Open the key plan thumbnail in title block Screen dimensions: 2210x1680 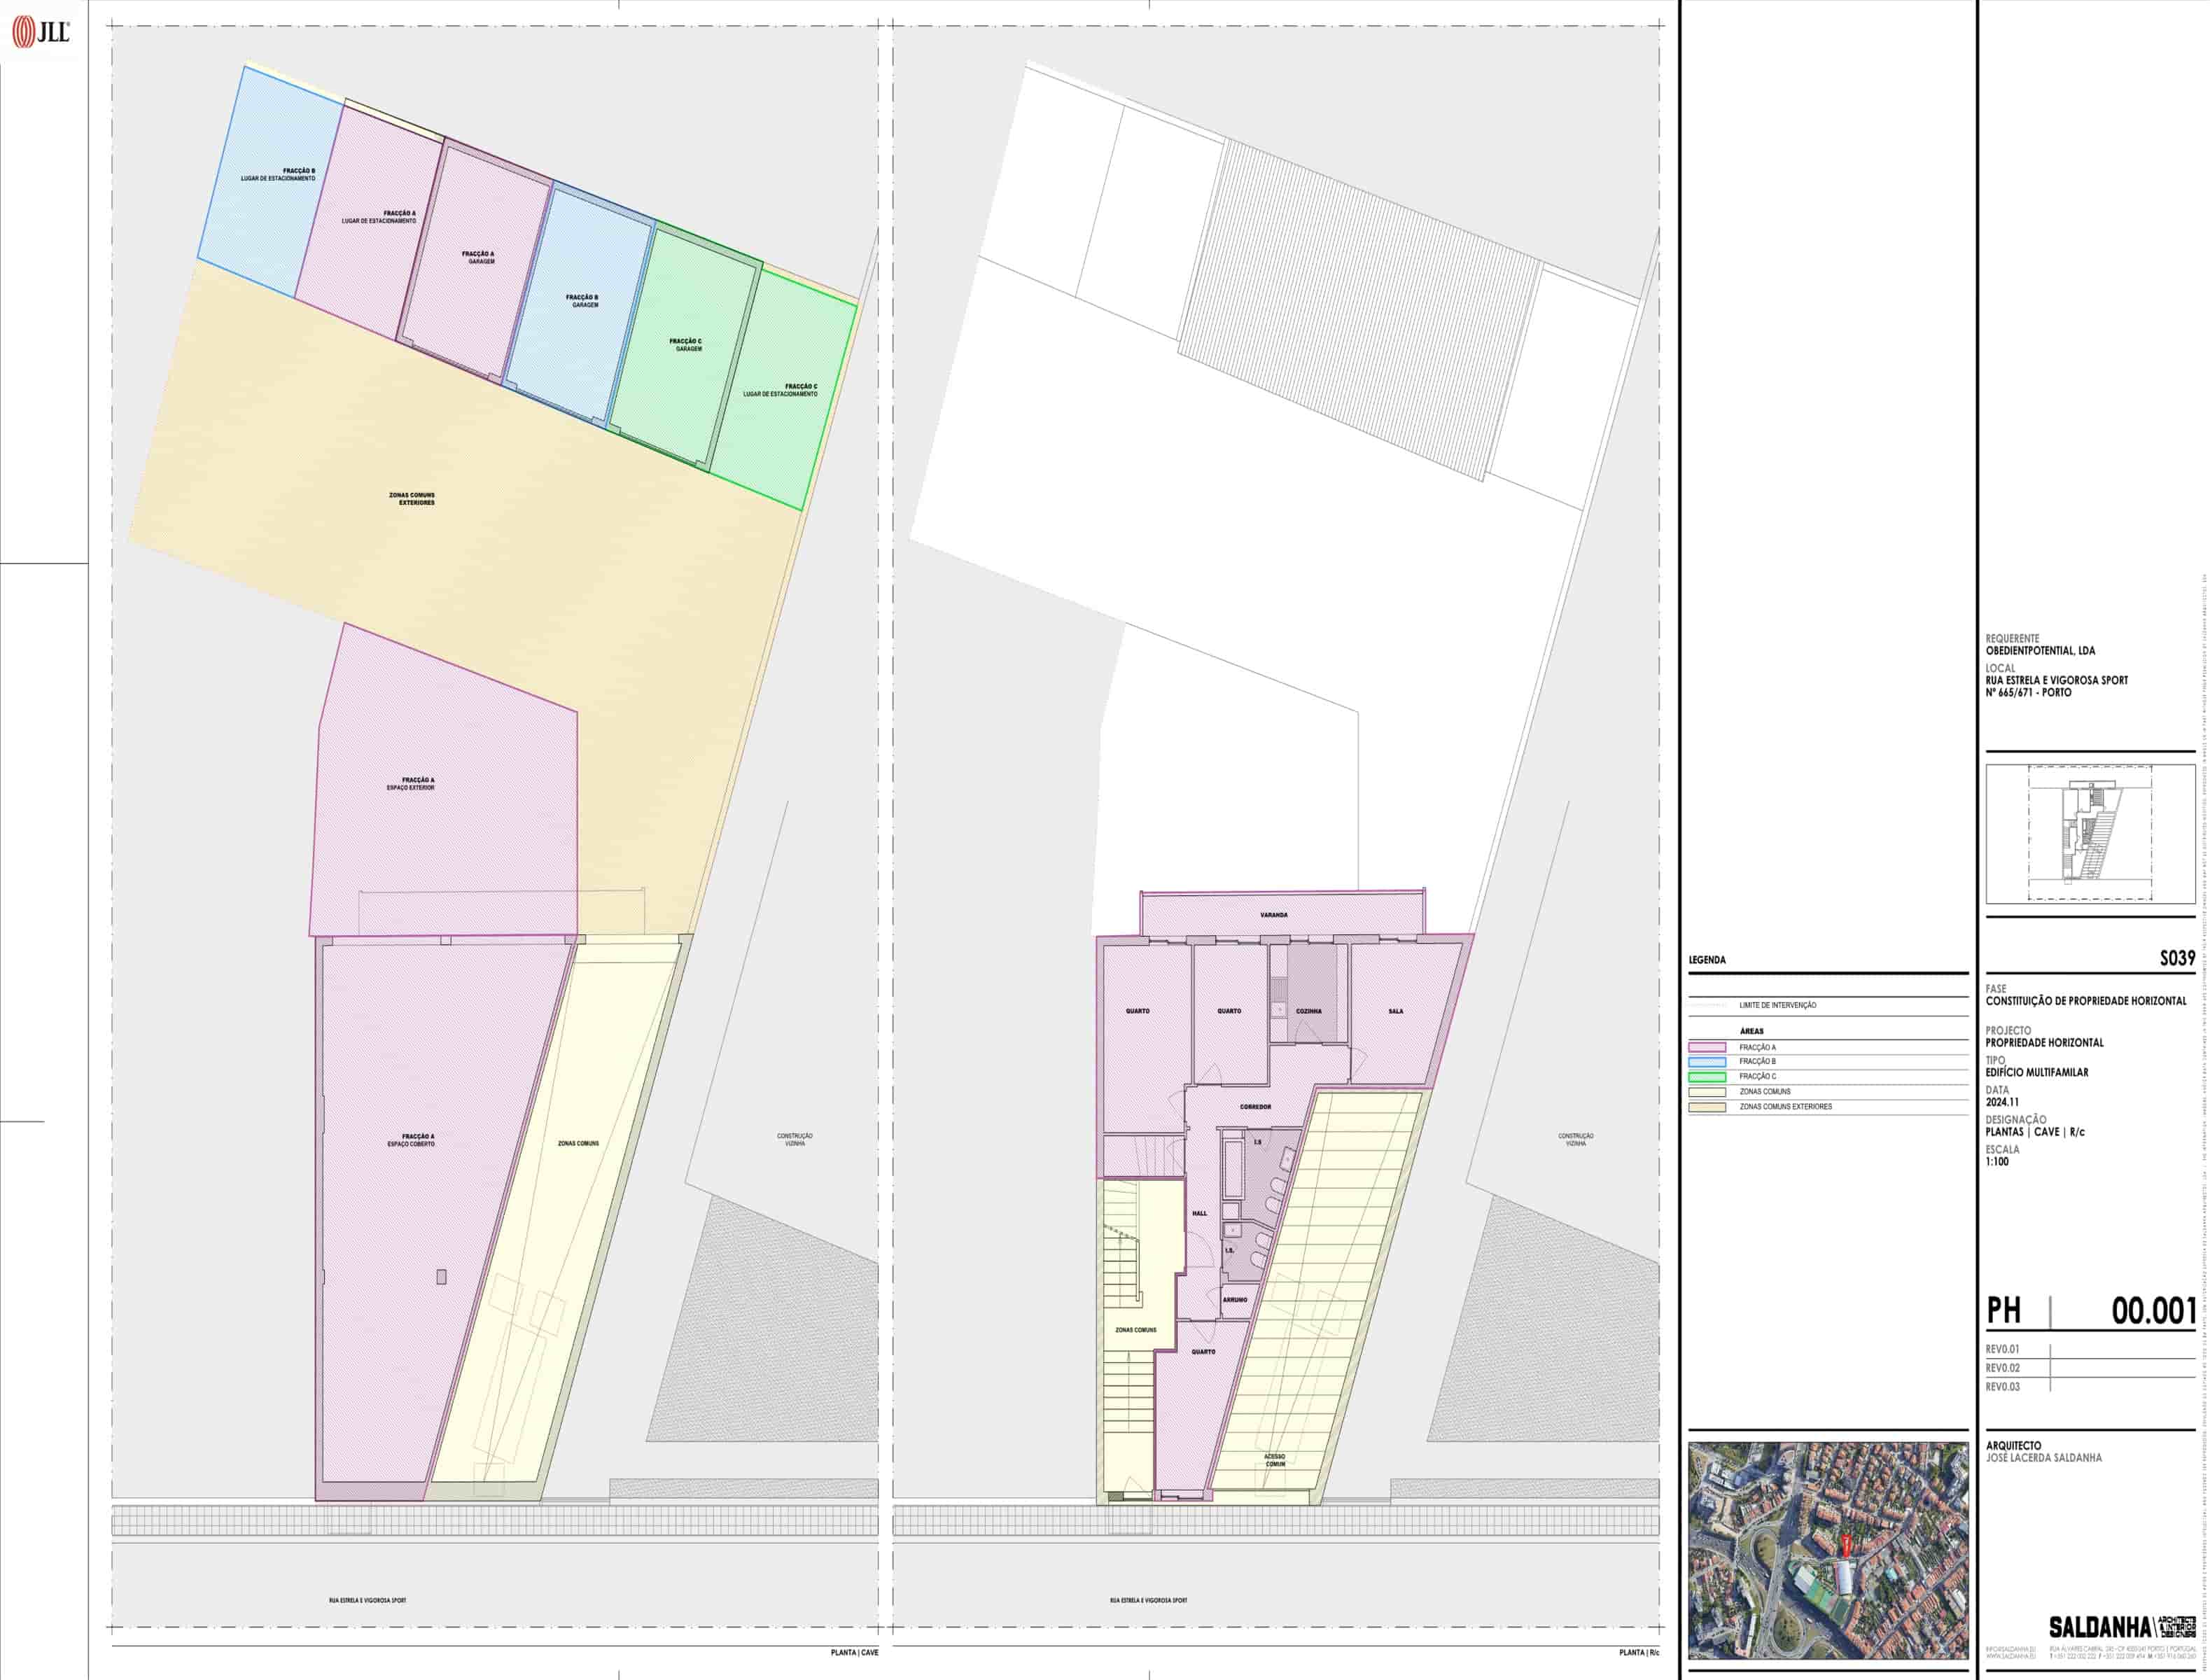[2090, 834]
